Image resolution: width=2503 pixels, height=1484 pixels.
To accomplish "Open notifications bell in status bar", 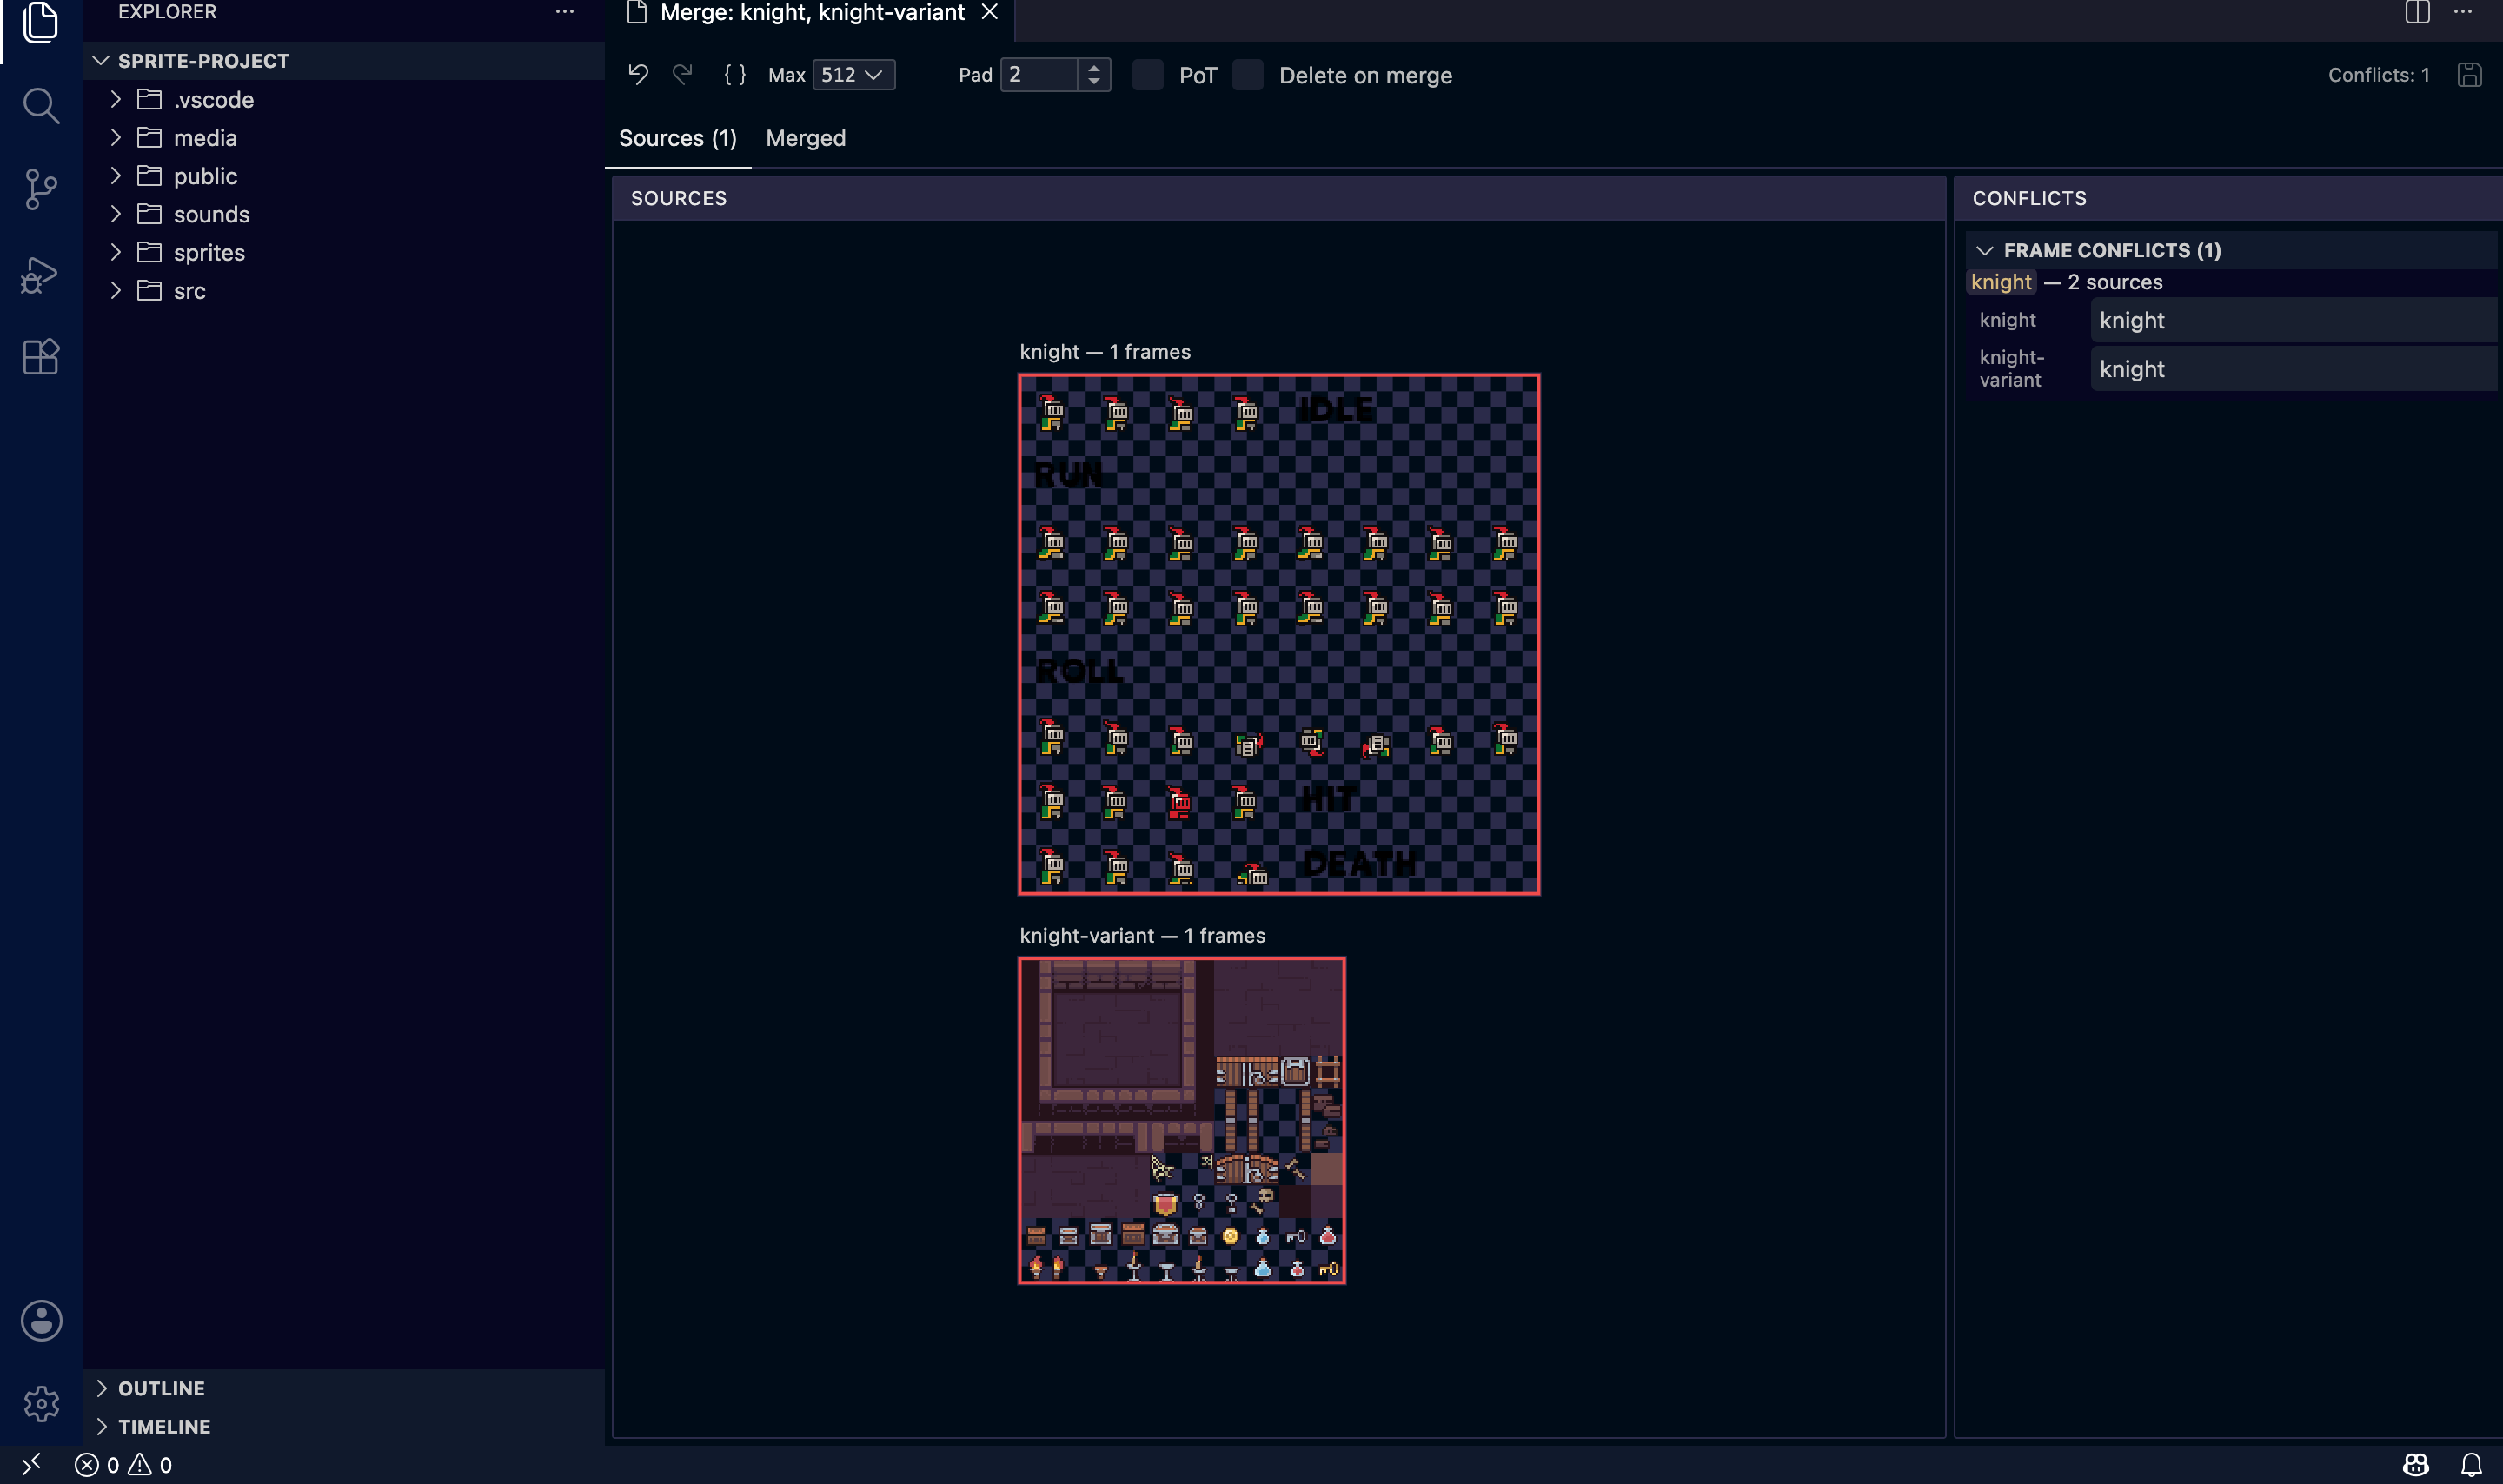I will pyautogui.click(x=2471, y=1465).
